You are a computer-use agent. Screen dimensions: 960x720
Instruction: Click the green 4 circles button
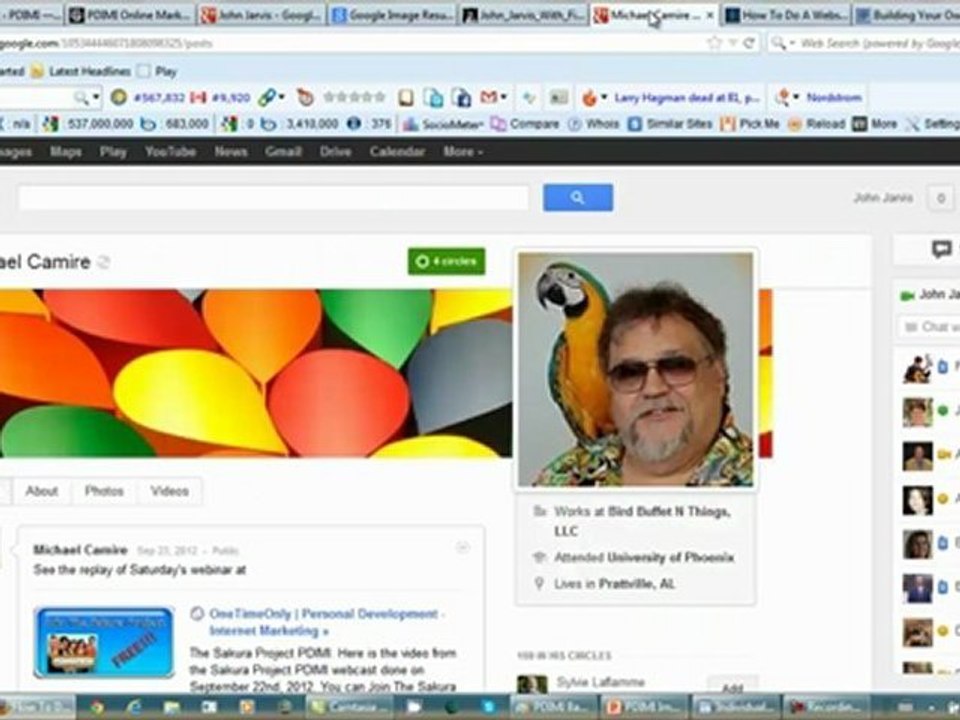pyautogui.click(x=447, y=261)
